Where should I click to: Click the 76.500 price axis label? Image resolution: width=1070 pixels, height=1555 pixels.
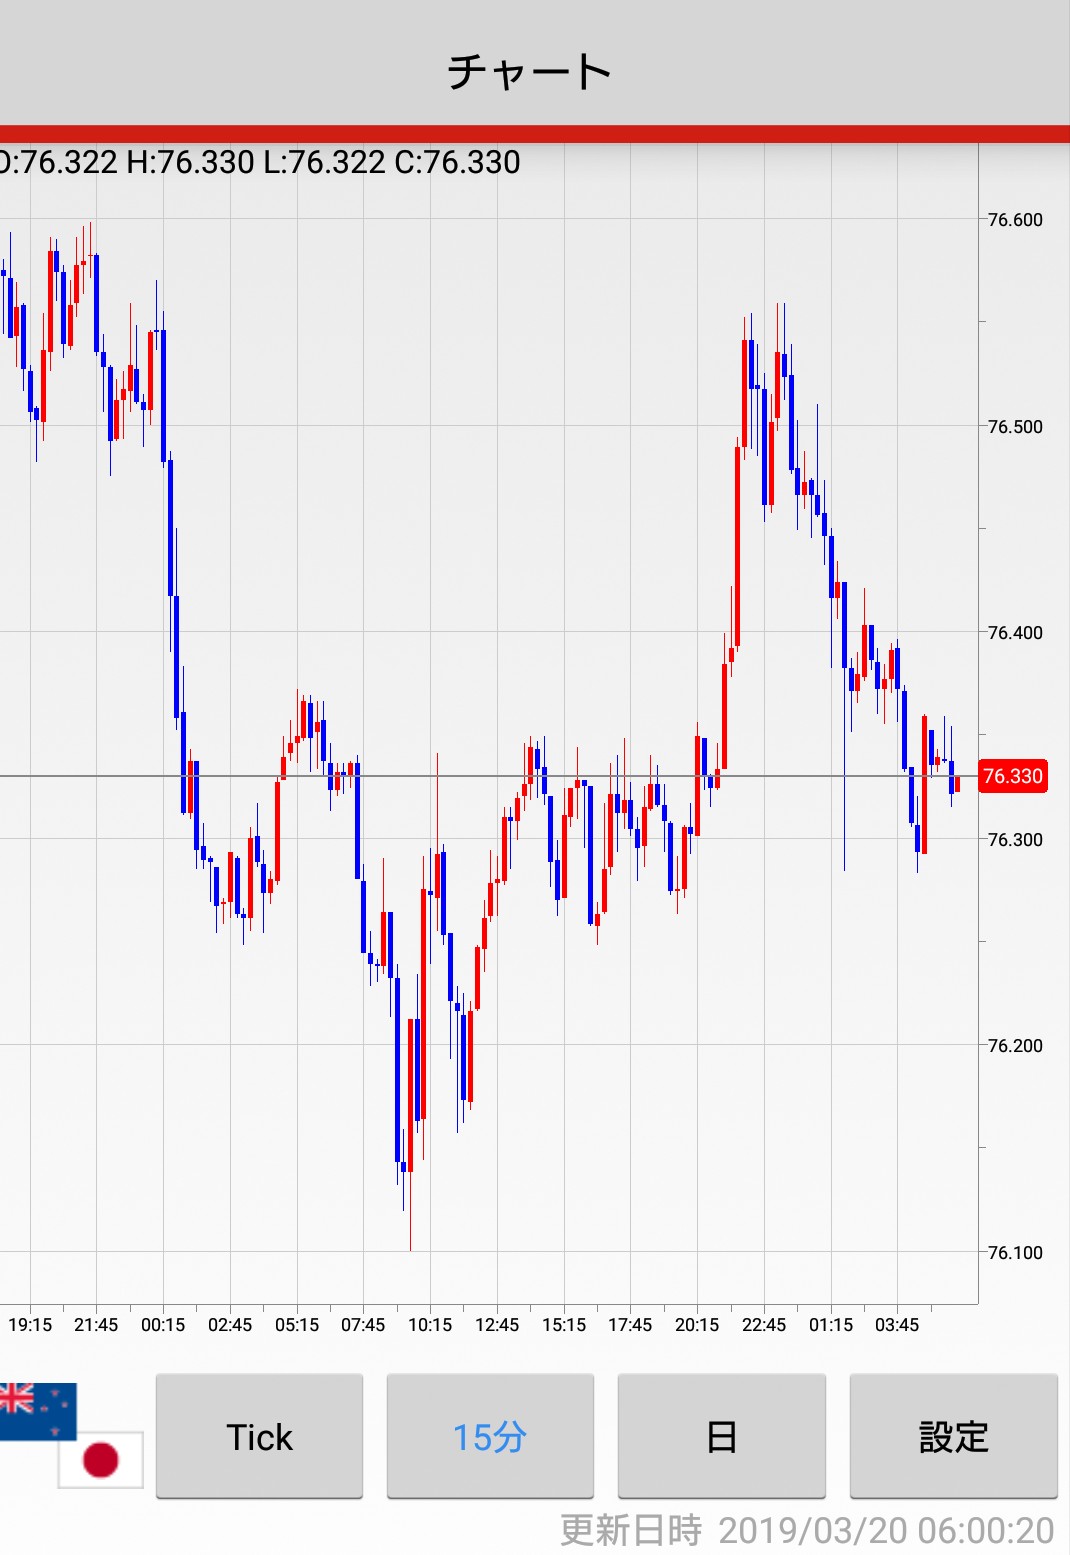(x=1014, y=427)
